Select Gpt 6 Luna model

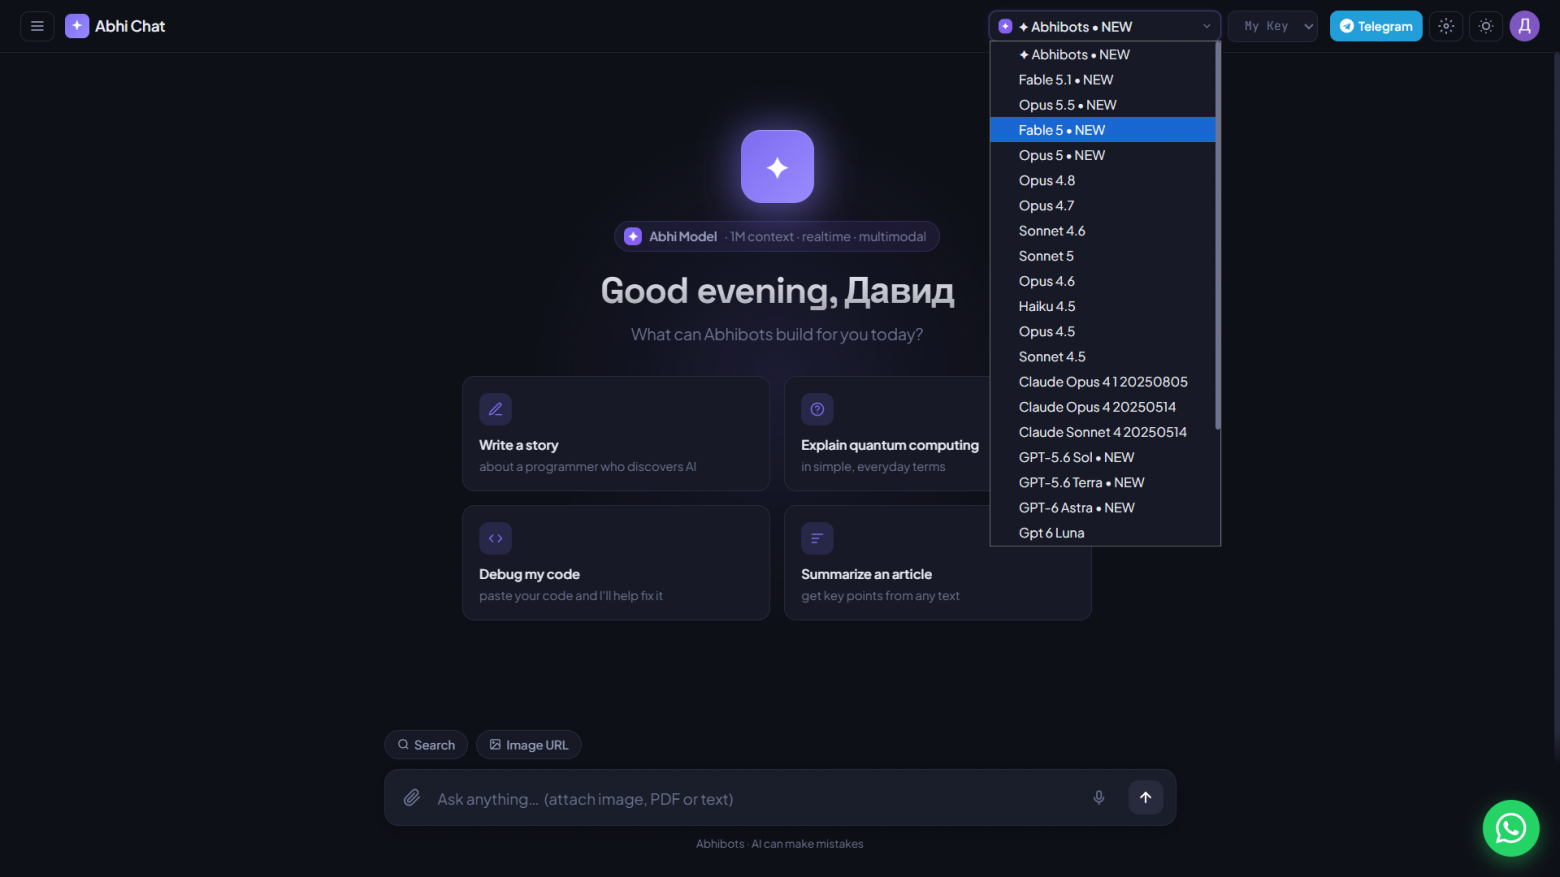pyautogui.click(x=1102, y=533)
